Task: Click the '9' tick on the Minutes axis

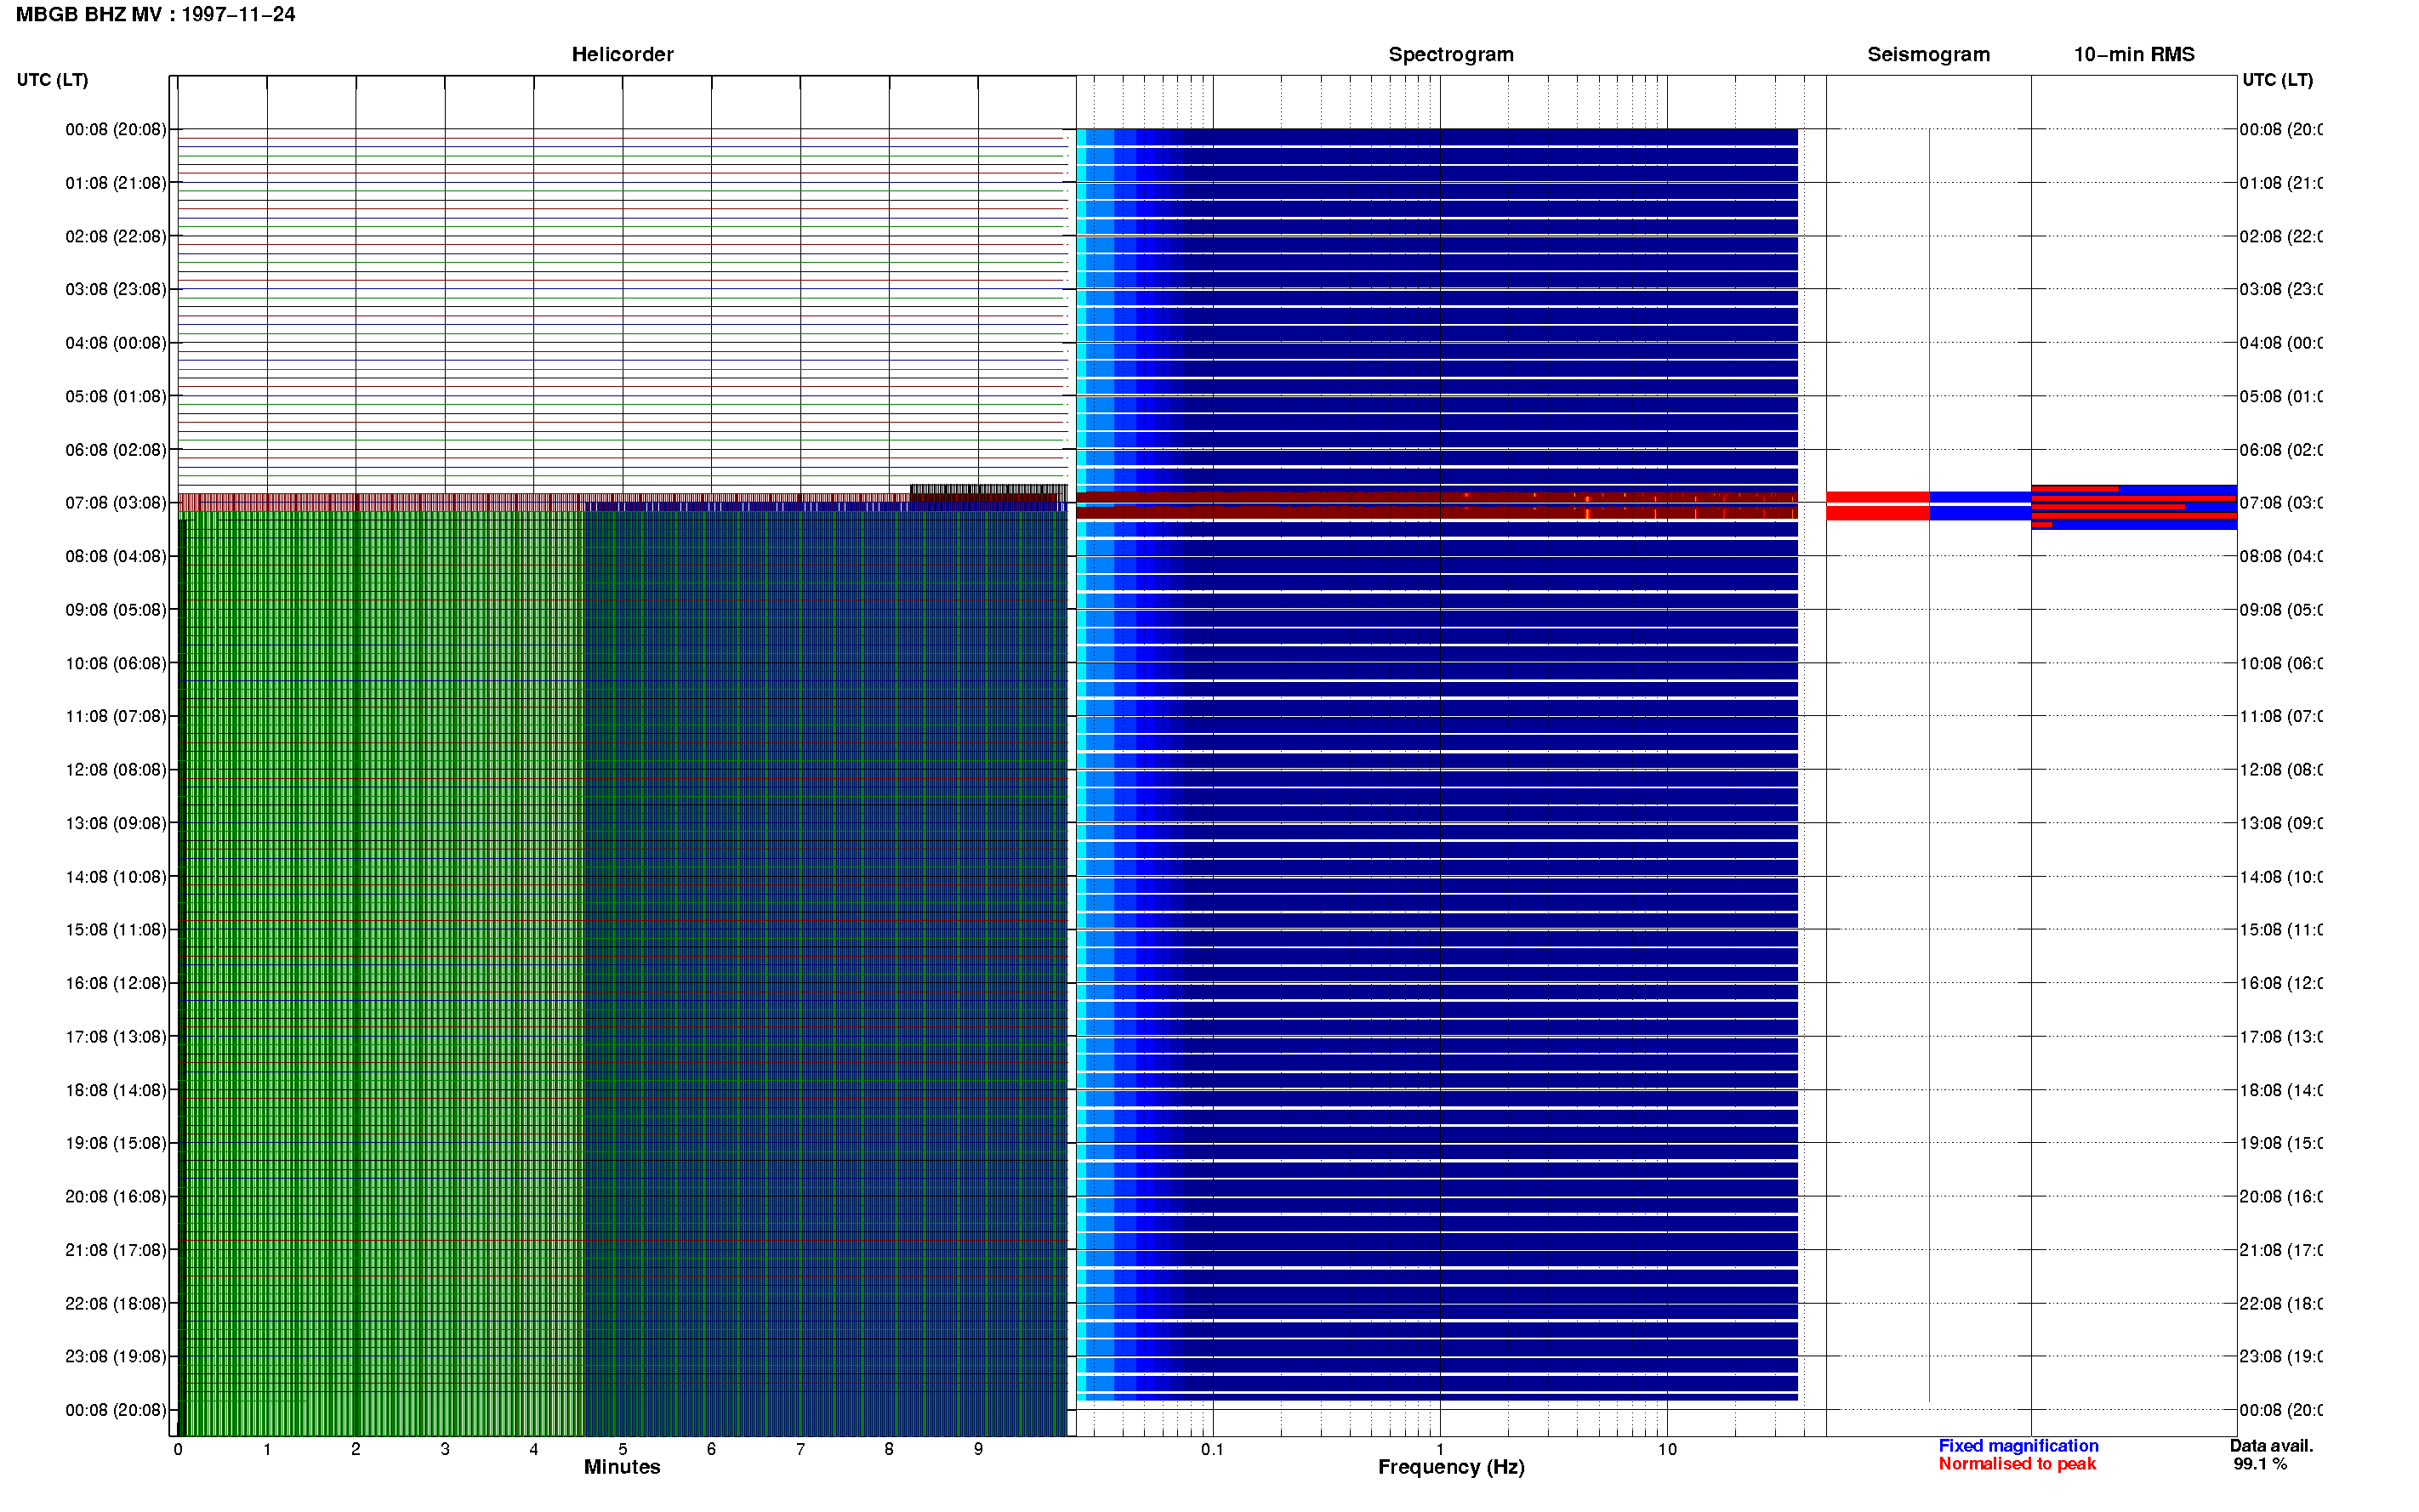Action: click(978, 1449)
